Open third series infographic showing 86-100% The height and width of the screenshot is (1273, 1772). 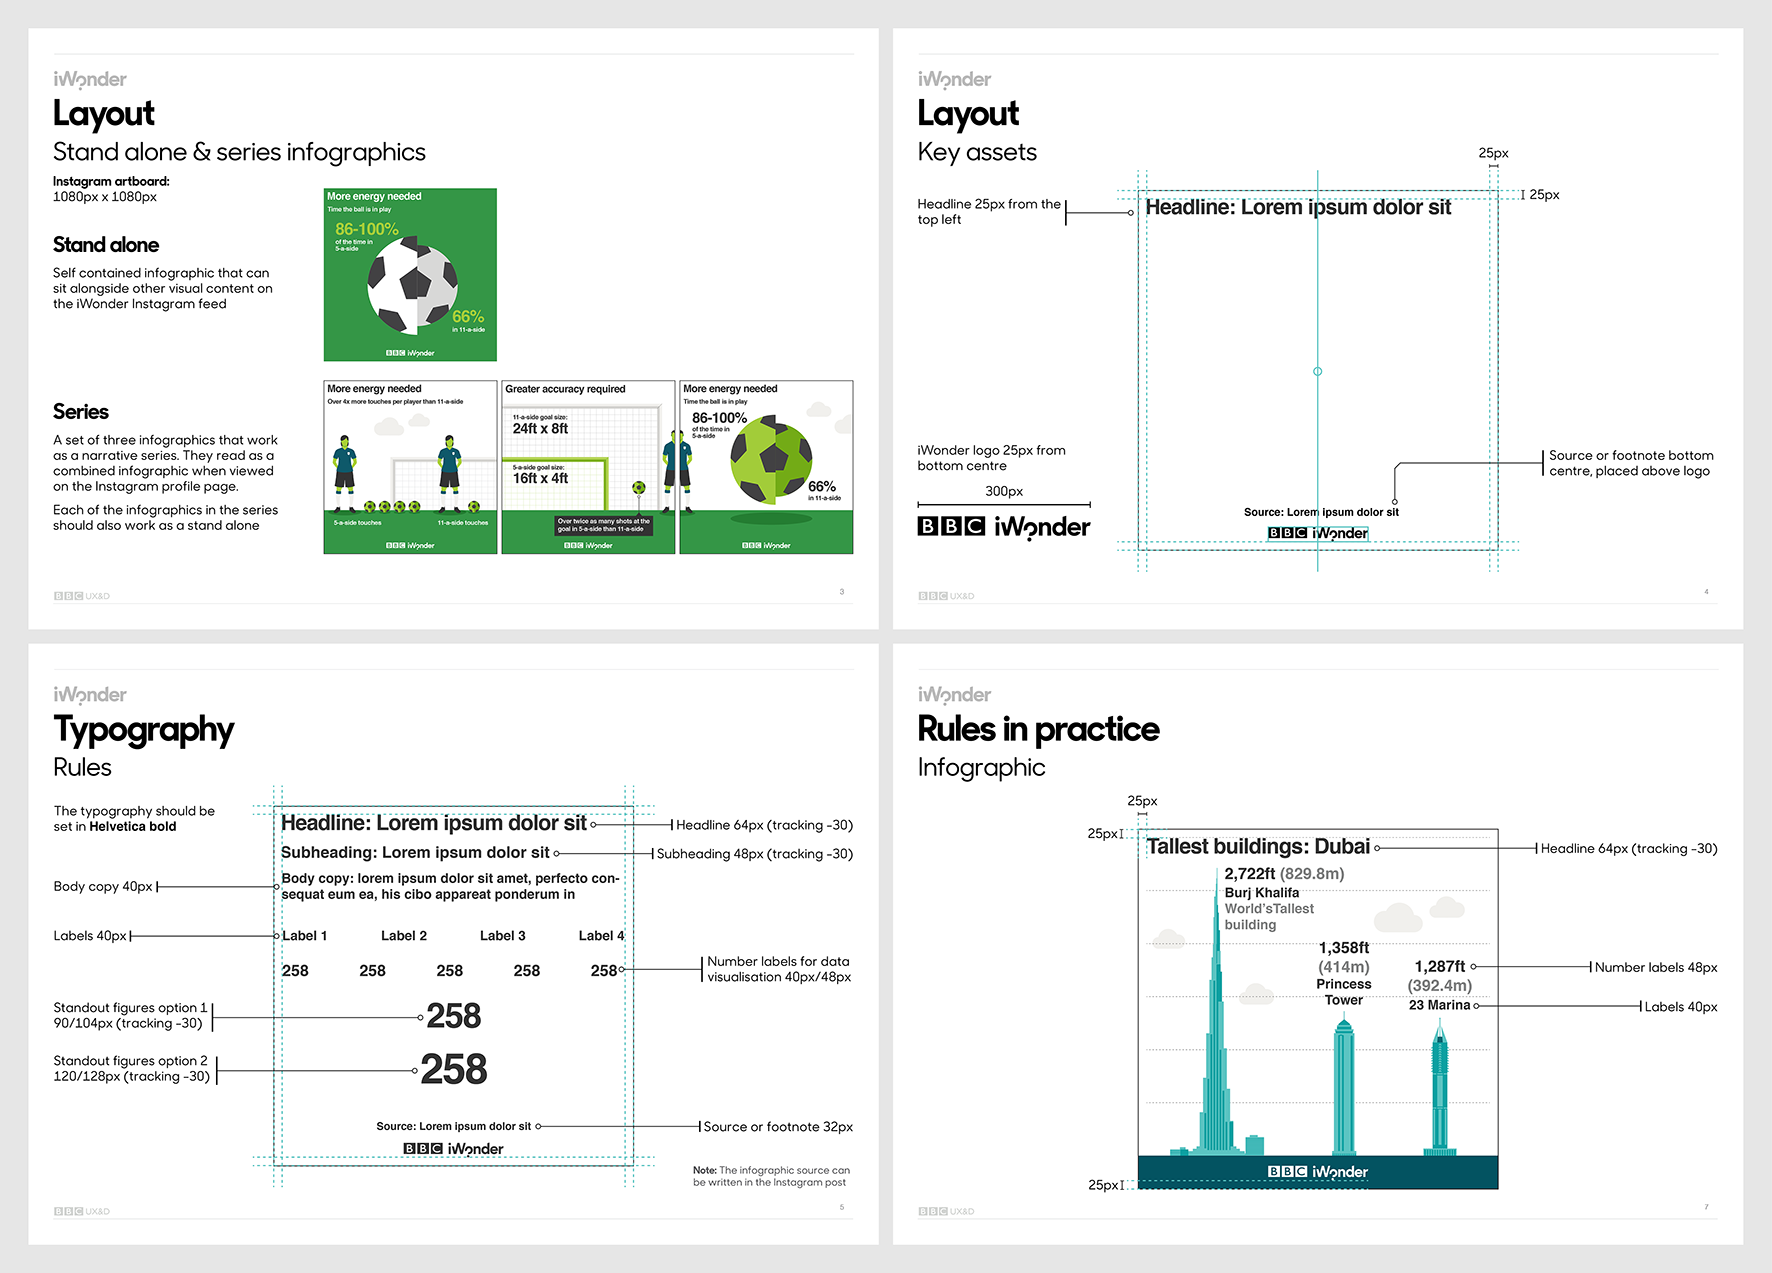coord(766,467)
